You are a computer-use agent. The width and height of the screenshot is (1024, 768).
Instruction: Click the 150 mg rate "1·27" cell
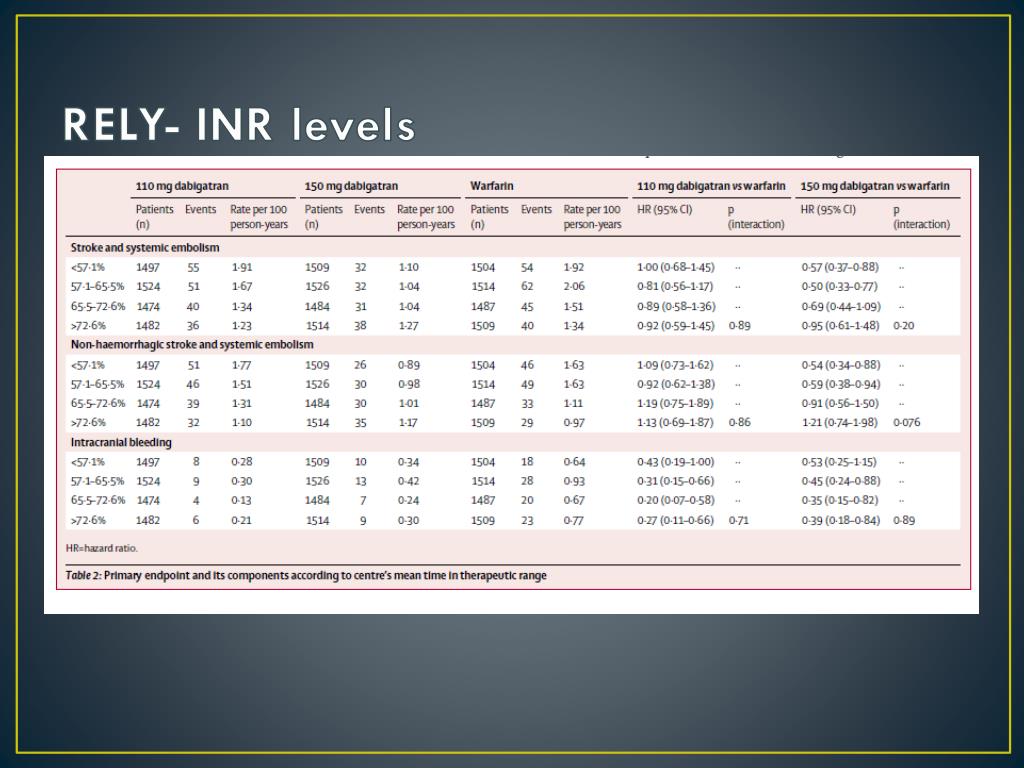coord(409,325)
